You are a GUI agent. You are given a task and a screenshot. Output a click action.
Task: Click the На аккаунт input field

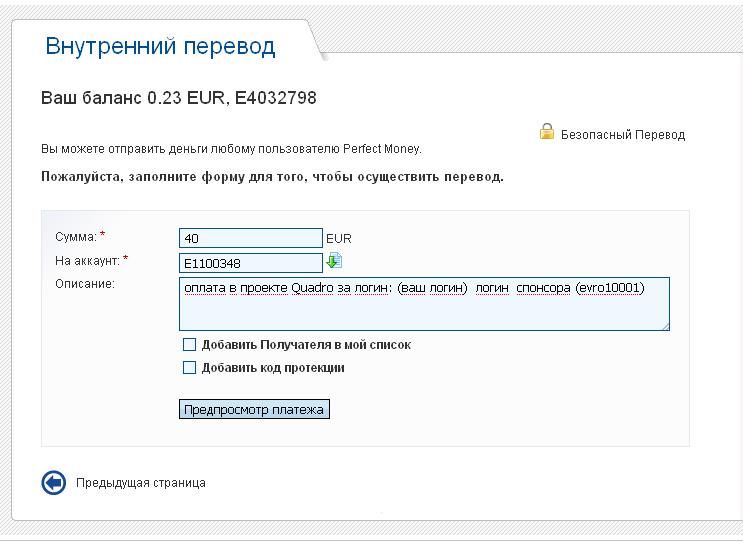coord(250,263)
